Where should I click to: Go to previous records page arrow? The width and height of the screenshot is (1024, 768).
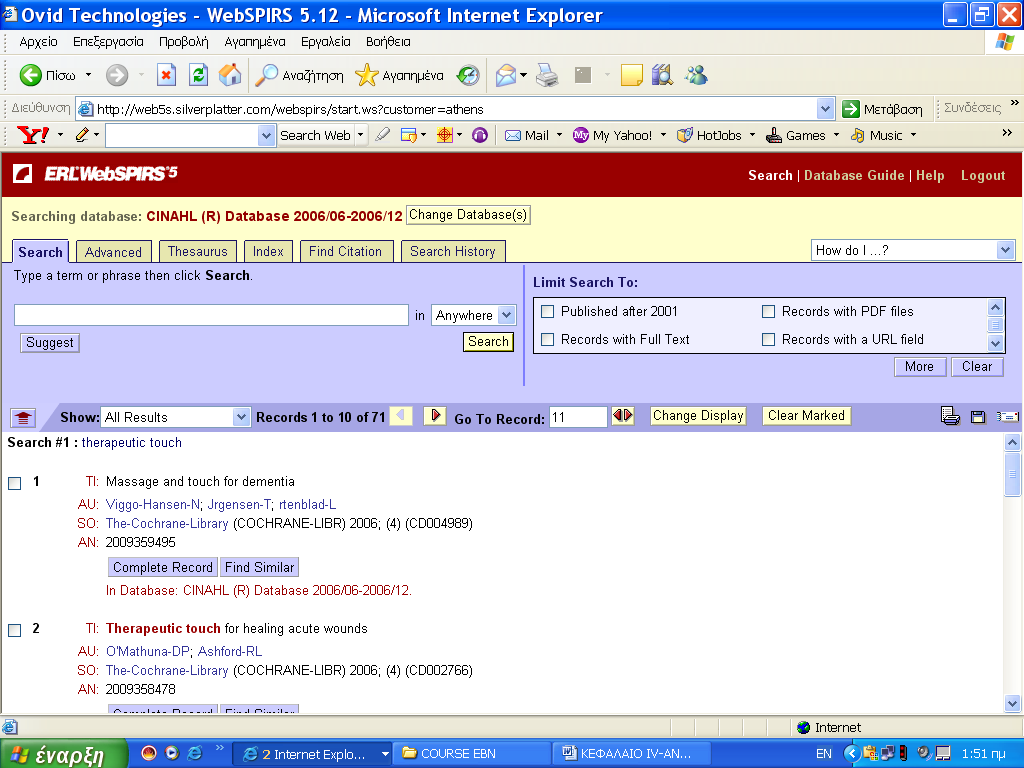tap(400, 415)
